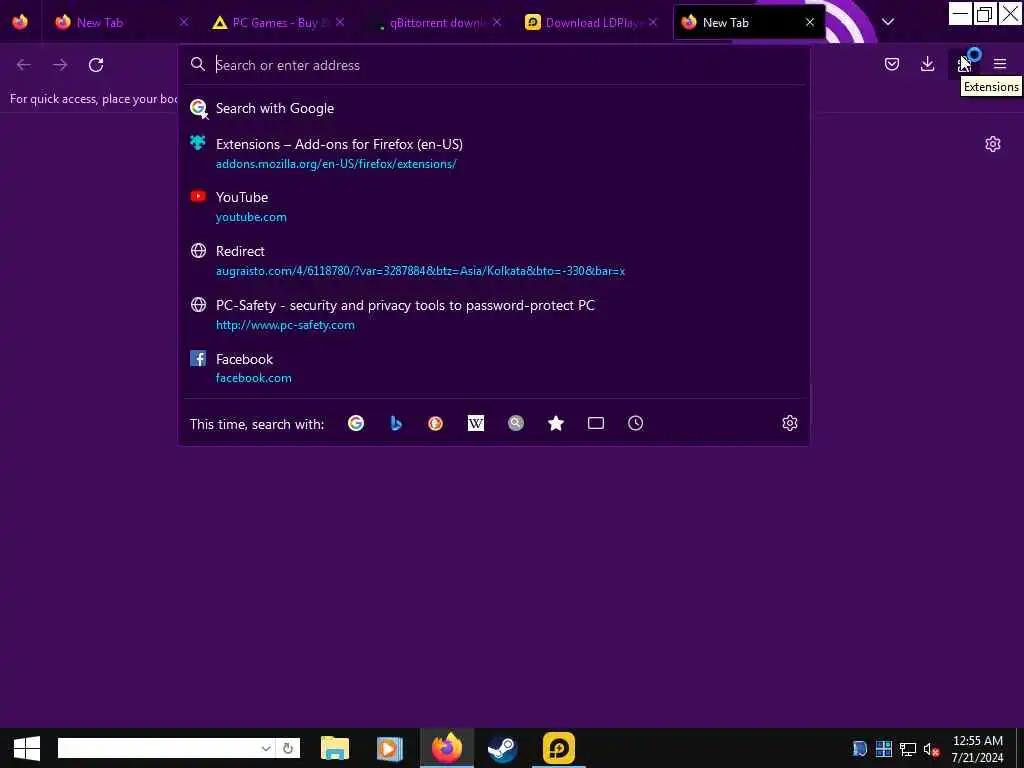The height and width of the screenshot is (768, 1024).
Task: Search in Bookmarks using star icon
Action: click(556, 423)
